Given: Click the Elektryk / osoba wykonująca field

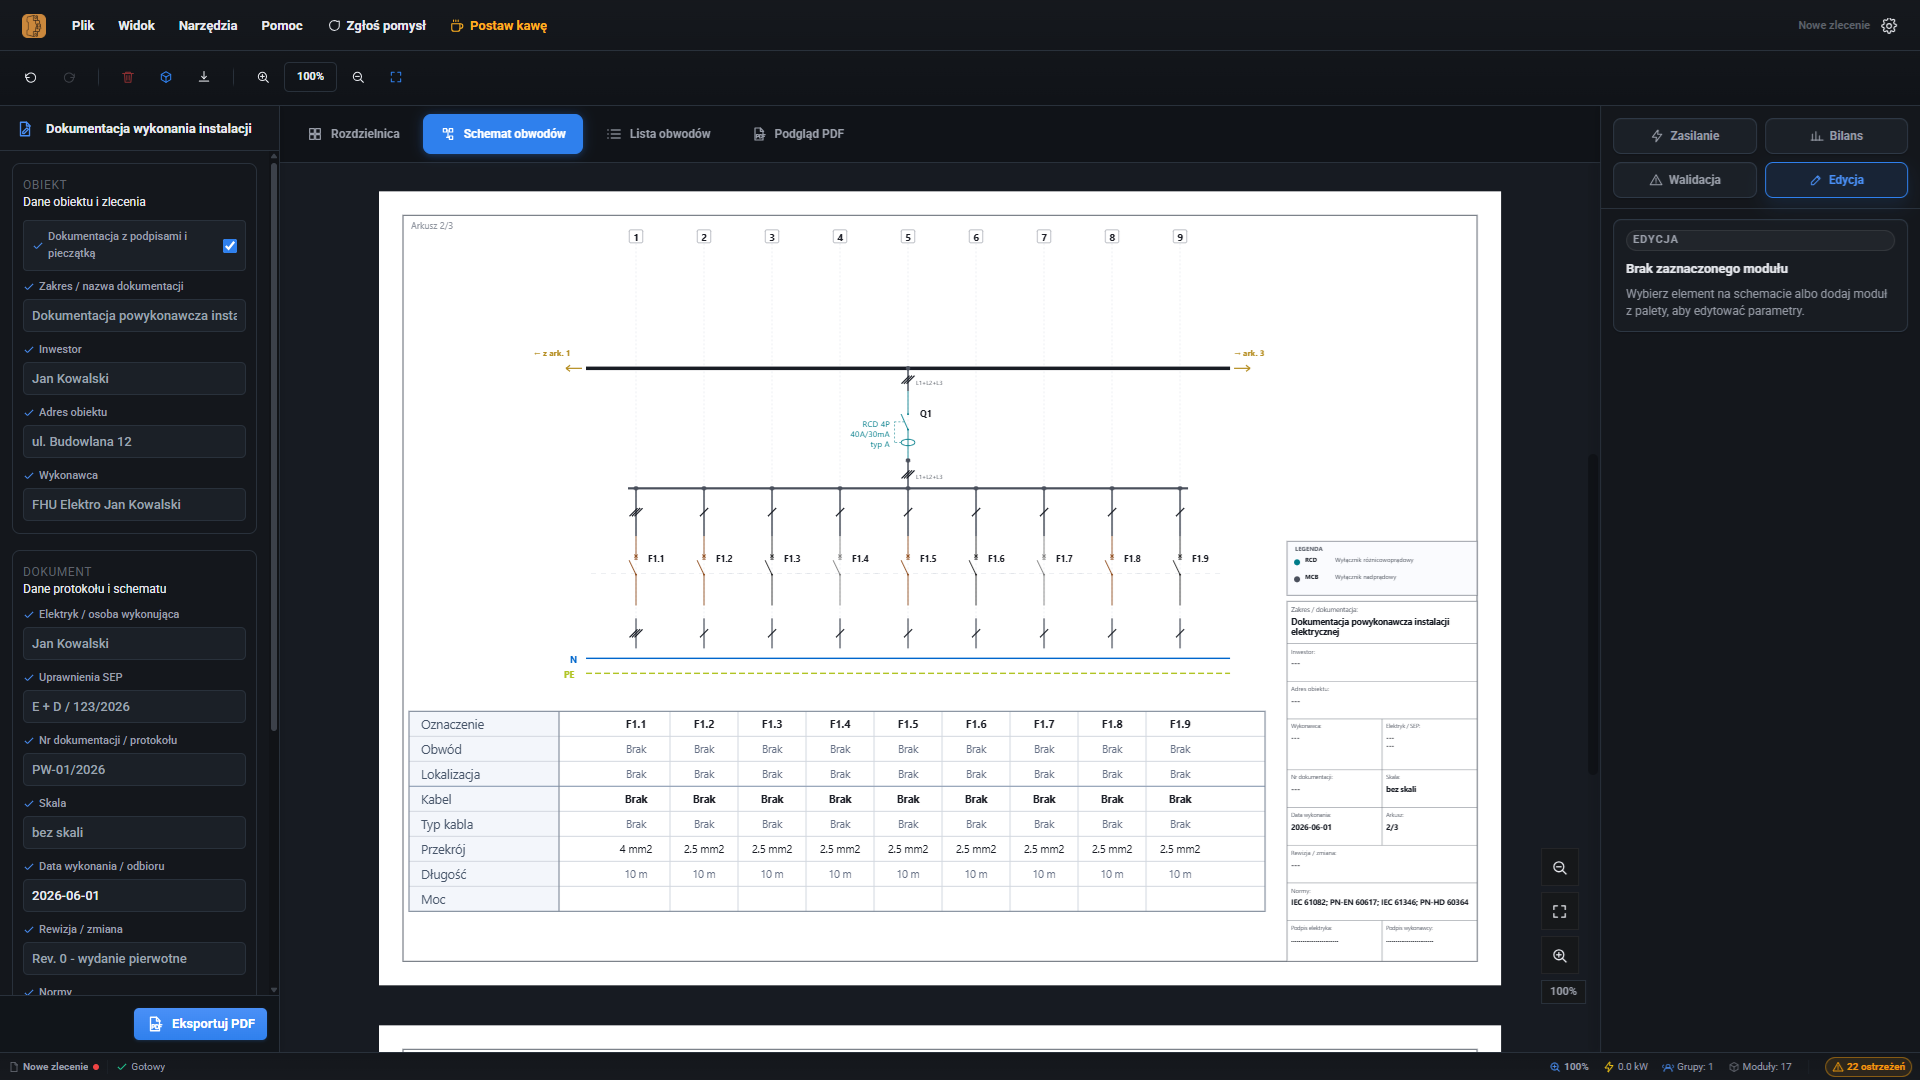Looking at the screenshot, I should point(134,644).
